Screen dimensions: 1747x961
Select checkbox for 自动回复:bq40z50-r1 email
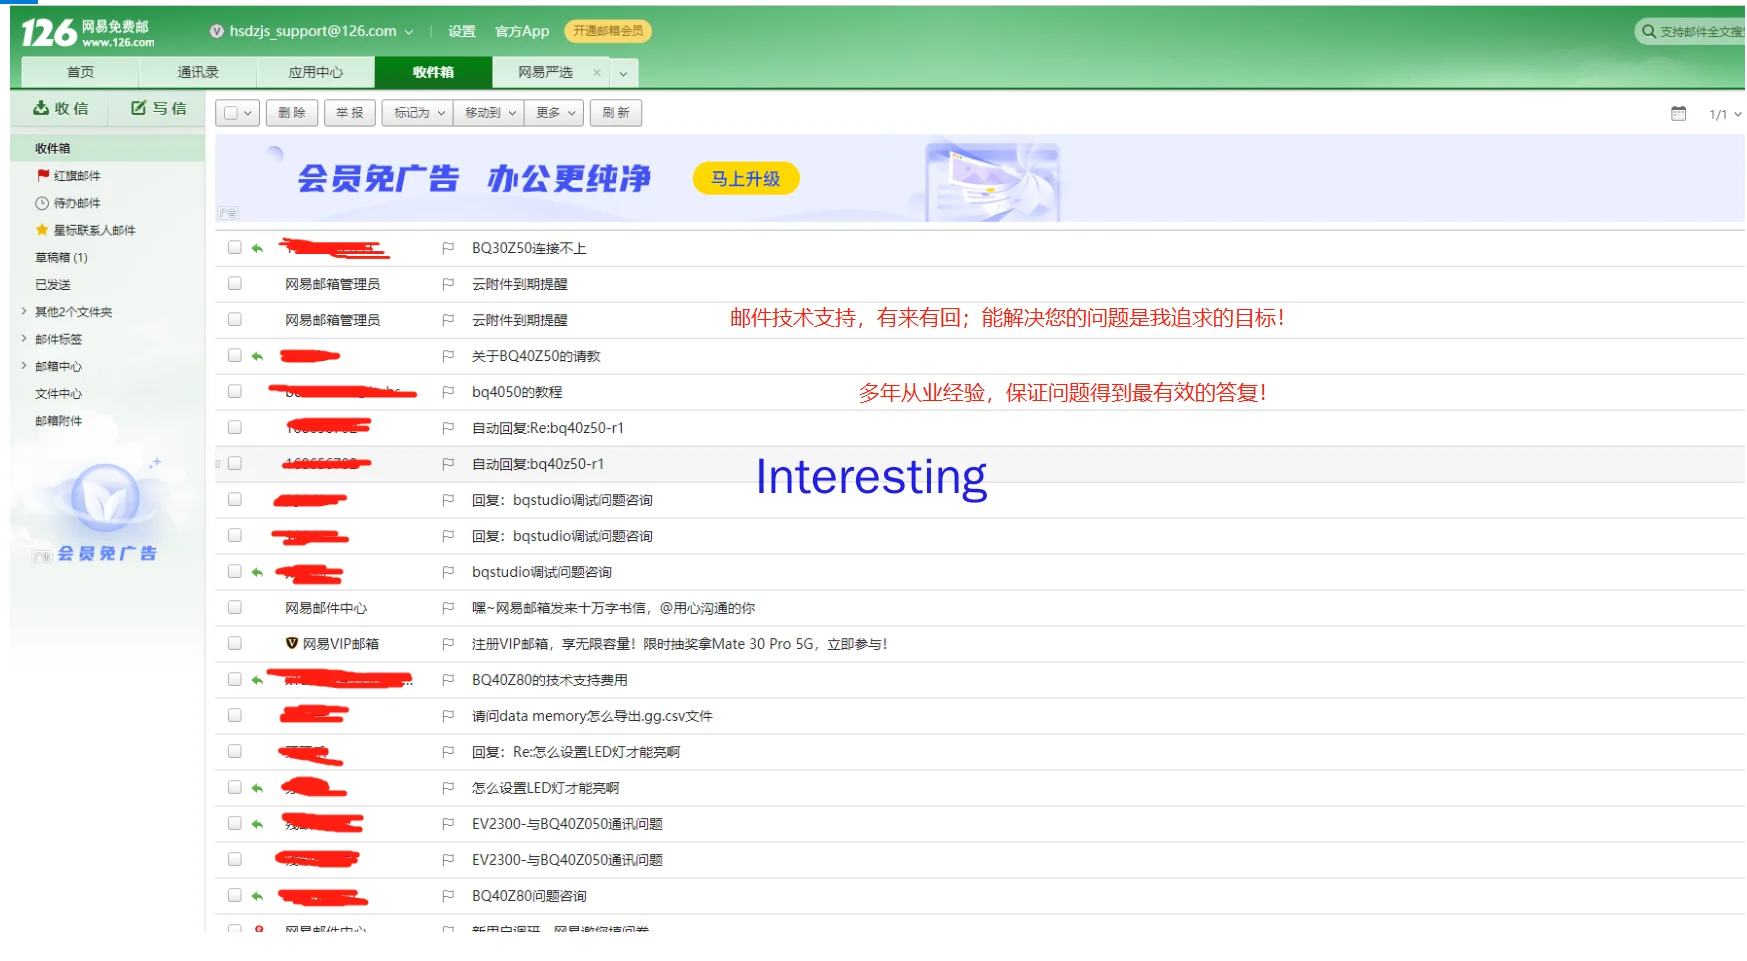[235, 463]
